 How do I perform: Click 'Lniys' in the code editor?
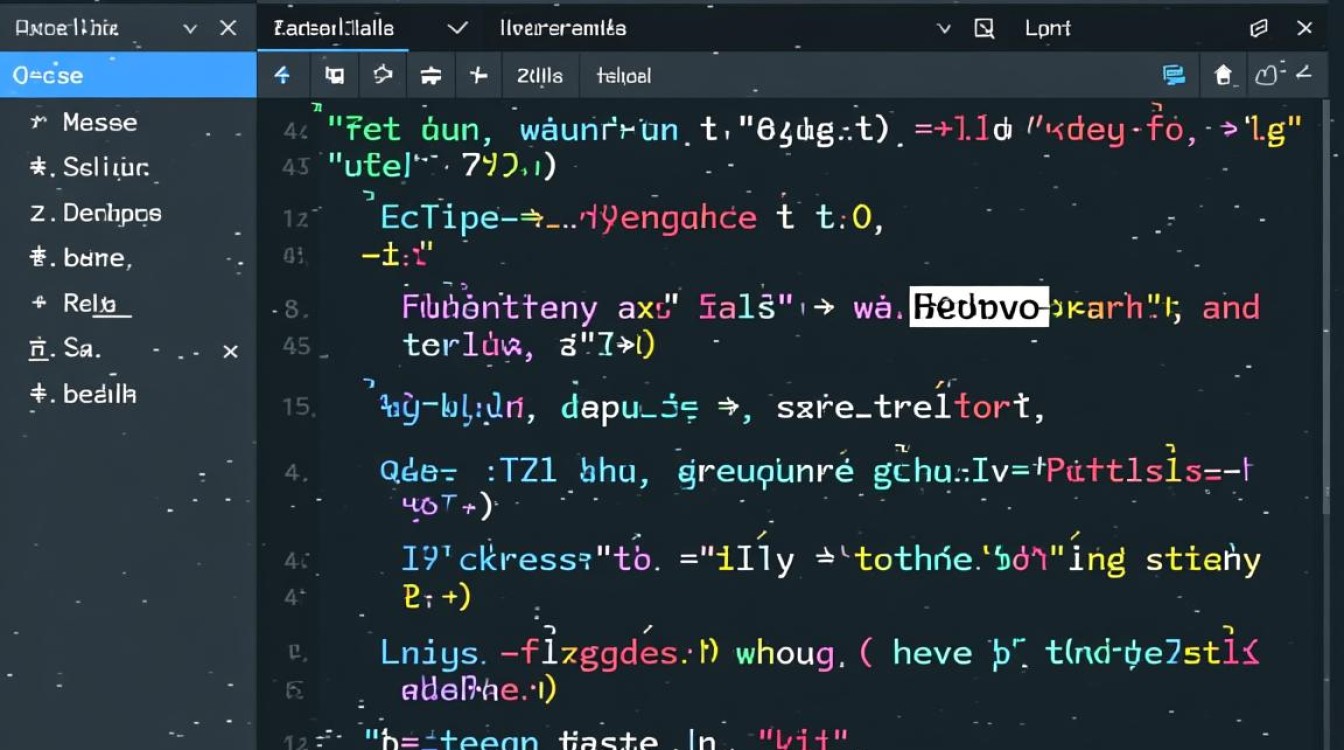tap(431, 654)
